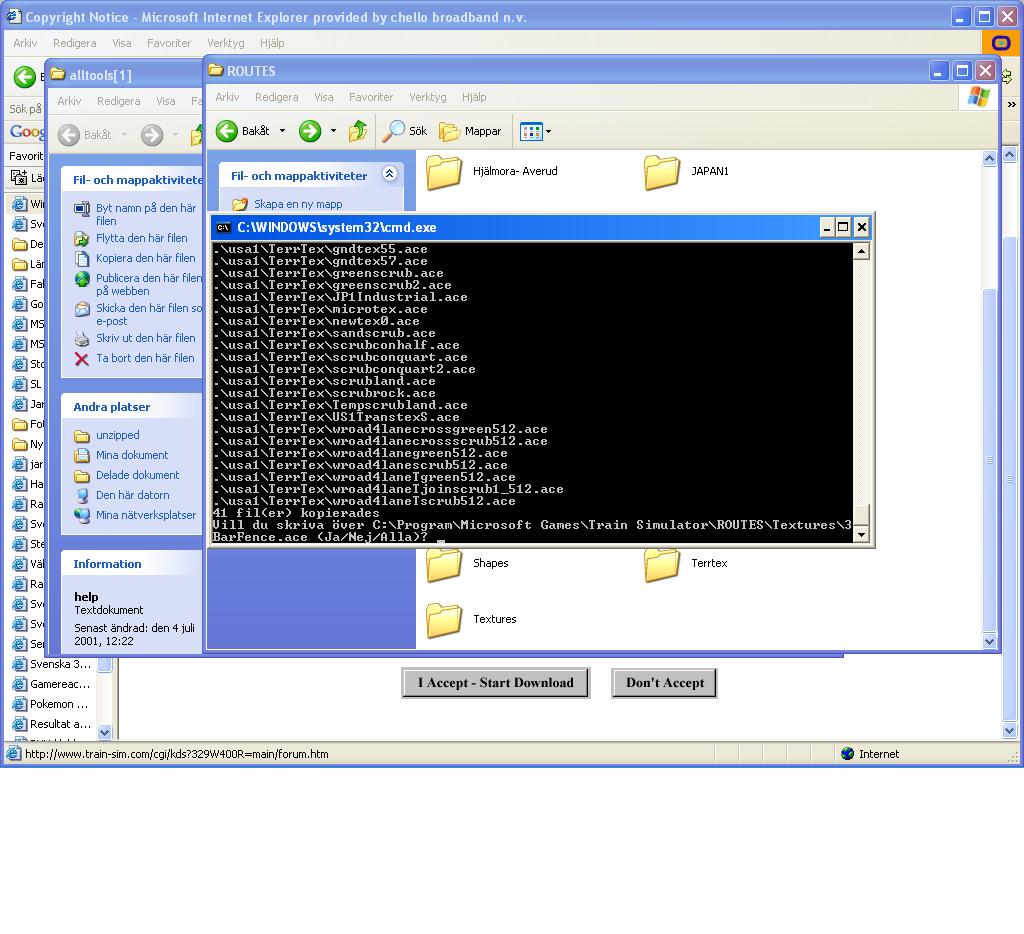Click the globe icon beside Publicera den här filen
This screenshot has width=1024, height=934.
coord(82,279)
